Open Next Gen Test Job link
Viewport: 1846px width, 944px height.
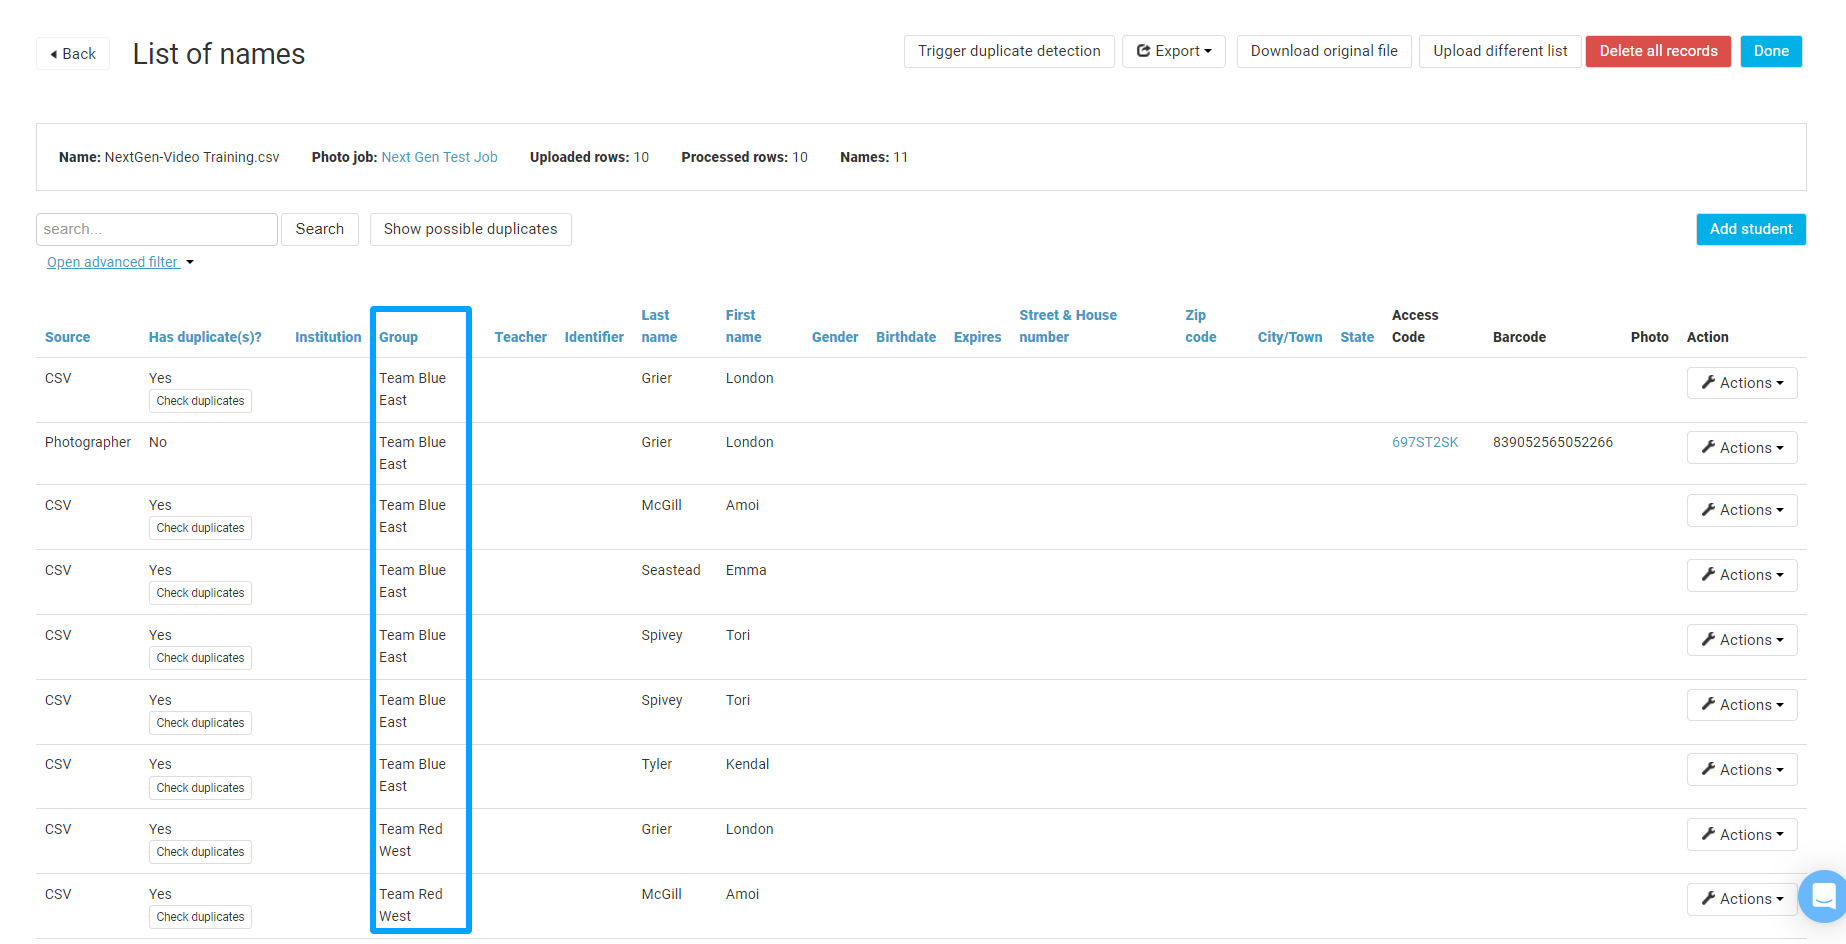tap(439, 157)
